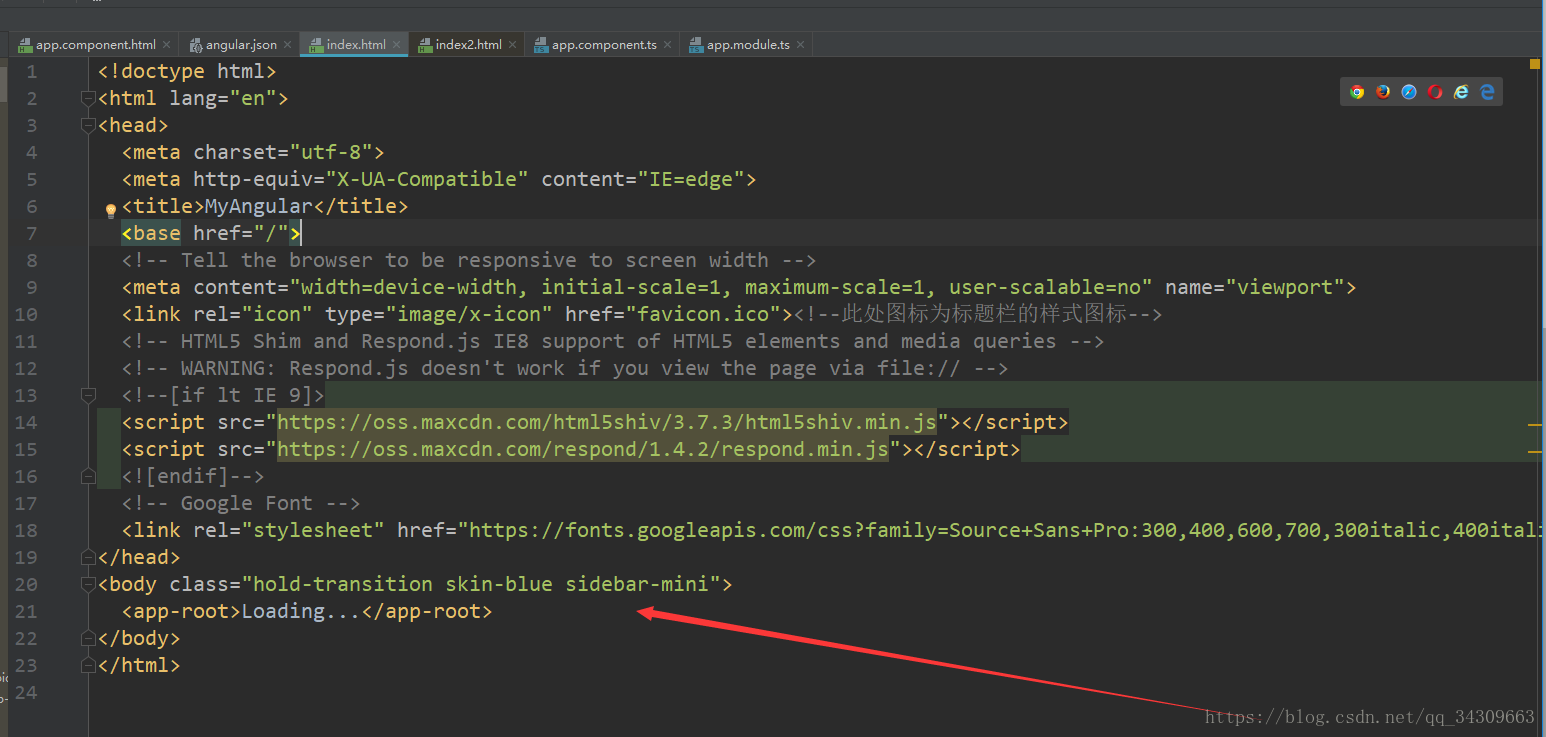This screenshot has width=1546, height=737.
Task: Place cursor in base href tag
Action: click(x=211, y=233)
